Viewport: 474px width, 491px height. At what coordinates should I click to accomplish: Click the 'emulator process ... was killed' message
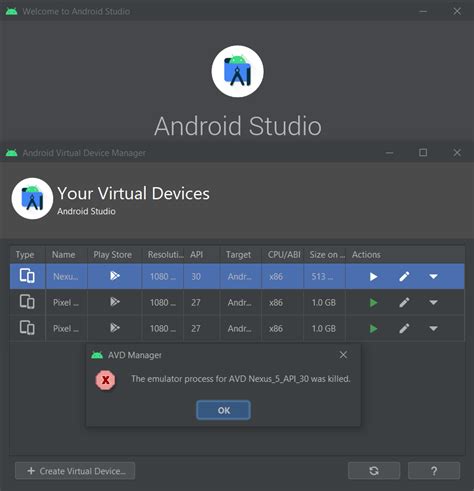click(x=240, y=379)
